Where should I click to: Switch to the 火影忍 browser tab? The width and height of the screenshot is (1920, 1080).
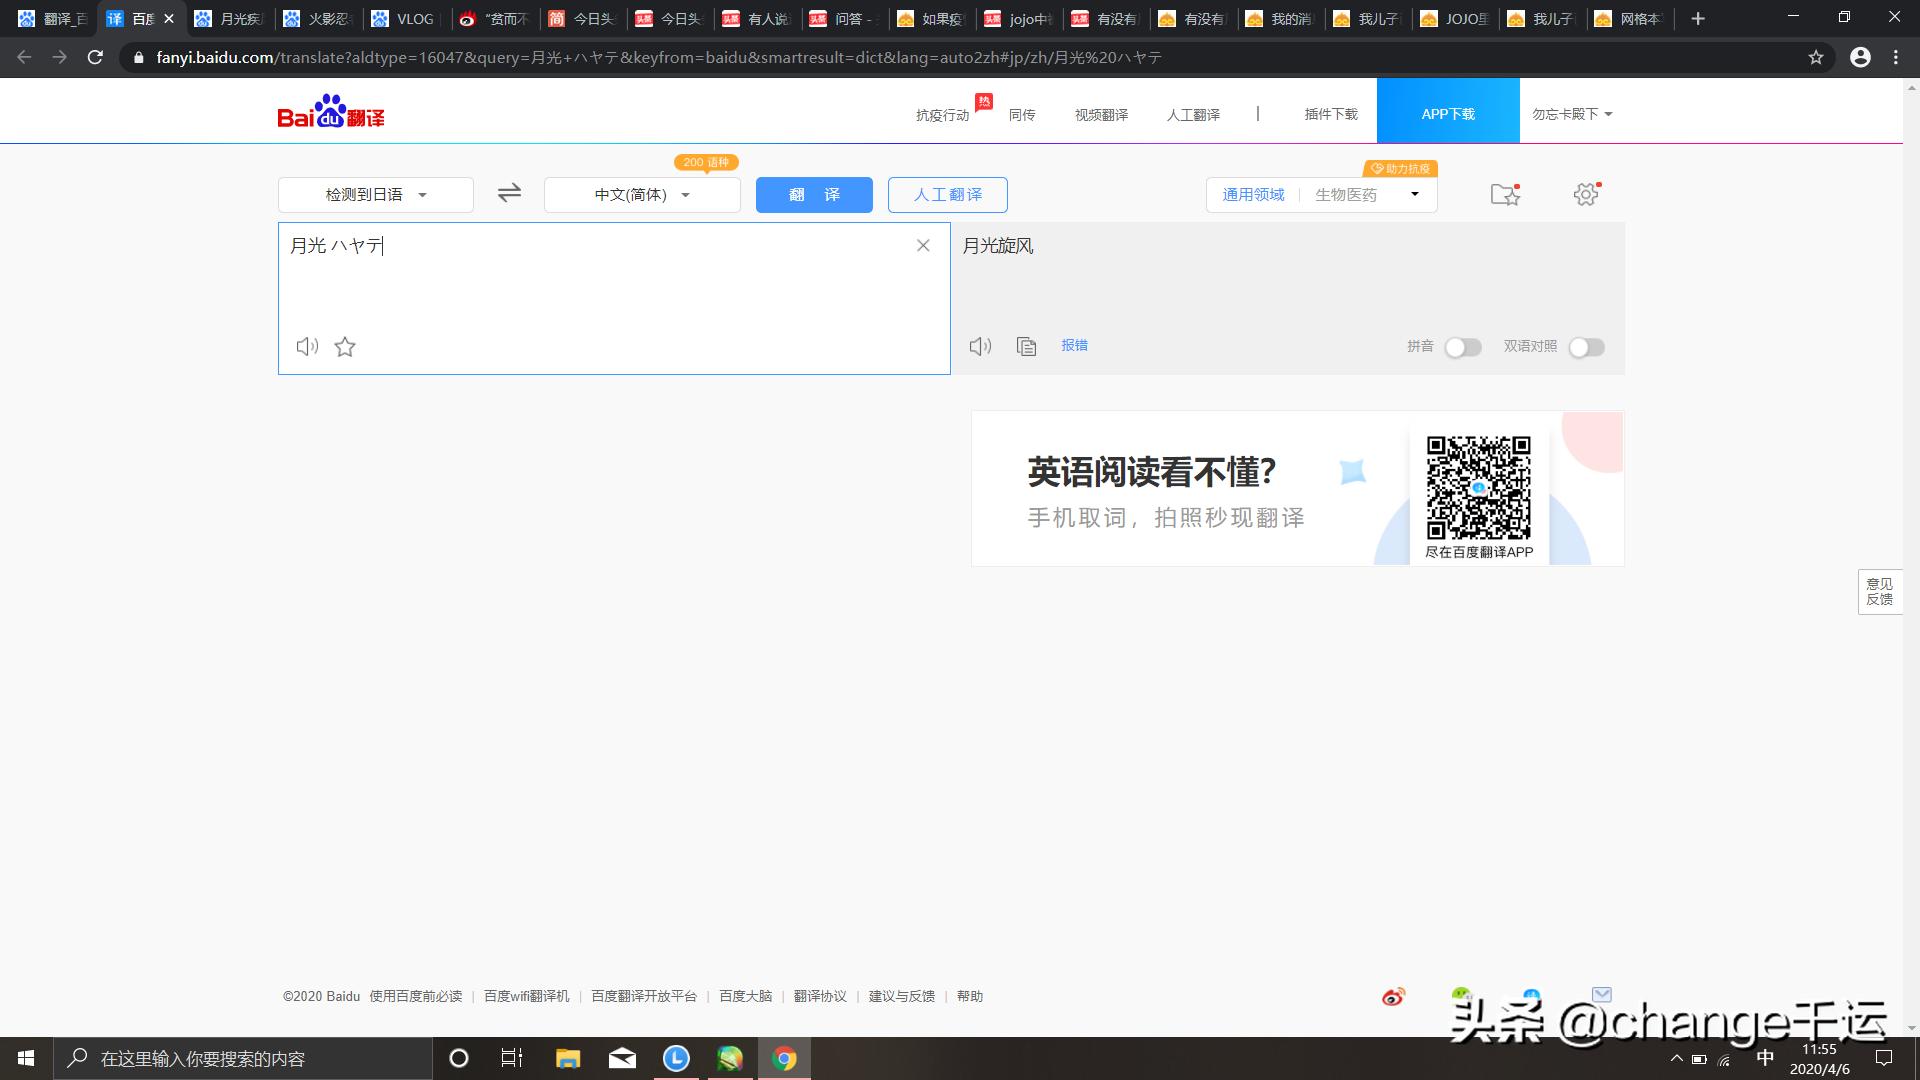click(x=320, y=19)
